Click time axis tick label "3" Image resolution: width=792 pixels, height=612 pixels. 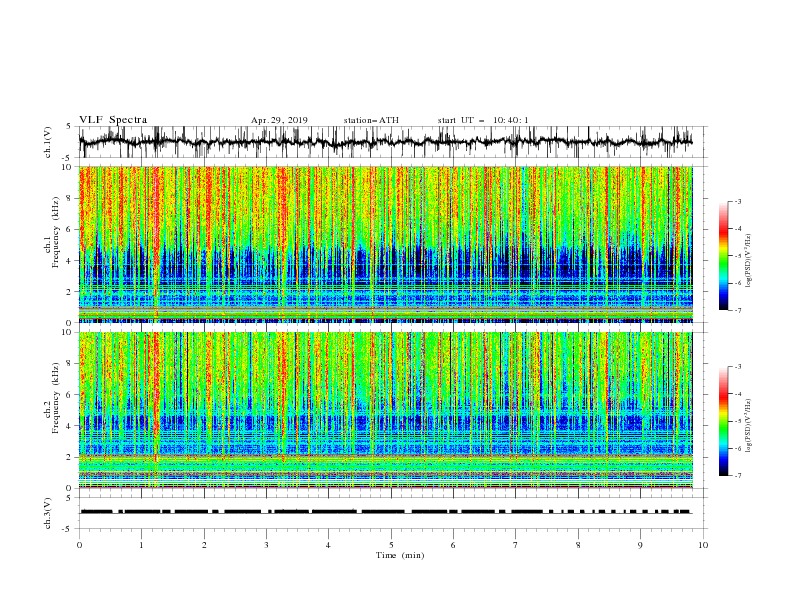click(x=266, y=545)
